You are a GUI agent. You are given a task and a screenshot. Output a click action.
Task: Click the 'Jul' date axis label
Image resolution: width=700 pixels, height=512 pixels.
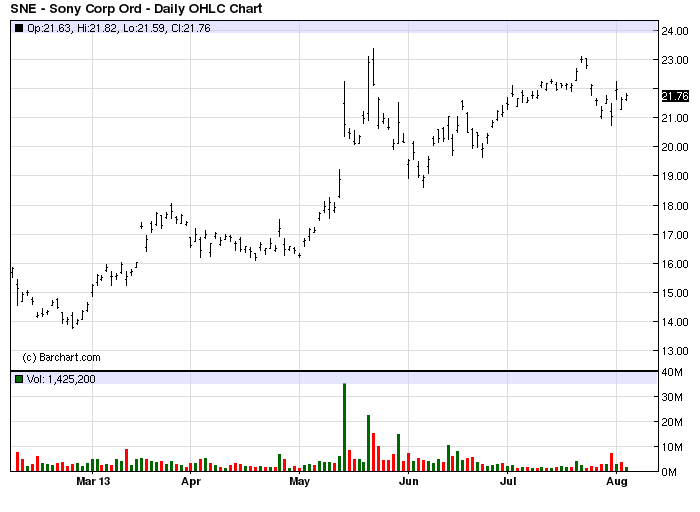(508, 481)
